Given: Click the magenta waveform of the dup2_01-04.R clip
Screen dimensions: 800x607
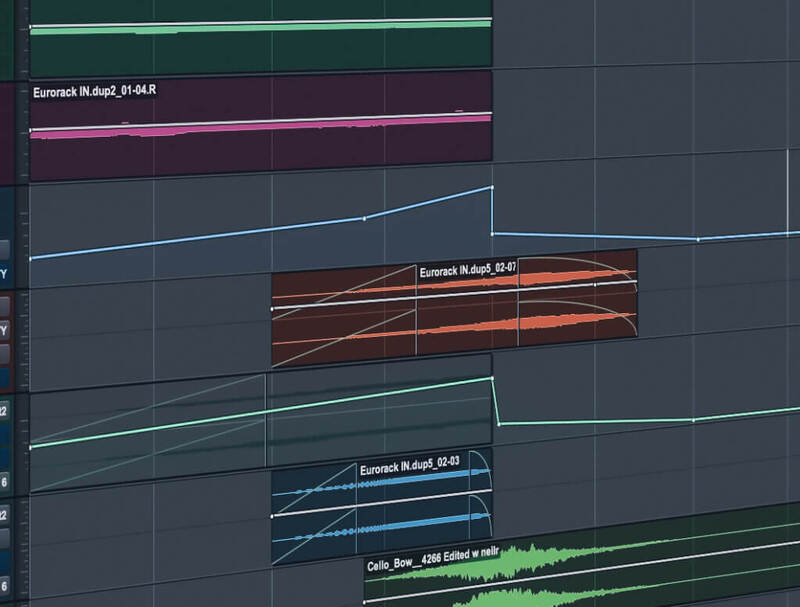Looking at the screenshot, I should [260, 128].
